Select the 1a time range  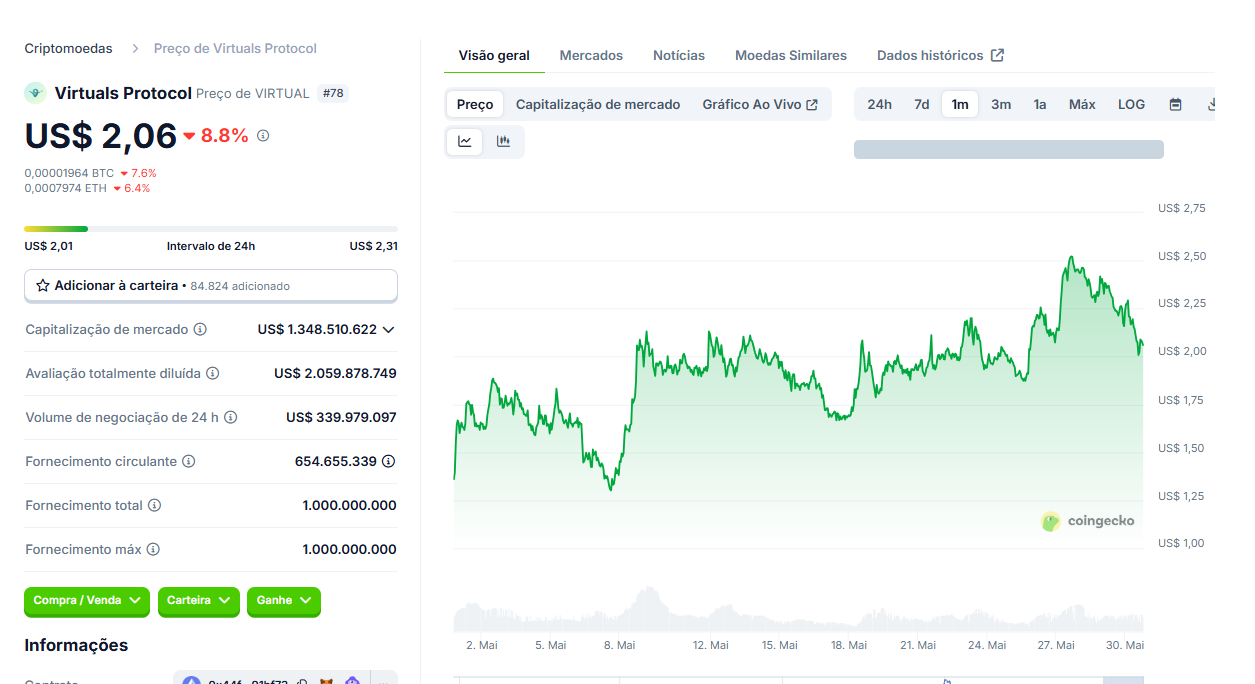point(1040,104)
